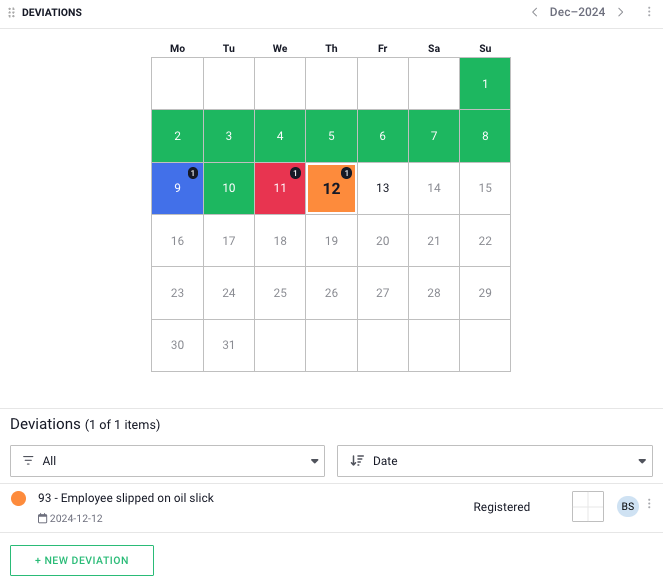Open the All filter dropdown
This screenshot has width=663, height=585.
[x=167, y=461]
